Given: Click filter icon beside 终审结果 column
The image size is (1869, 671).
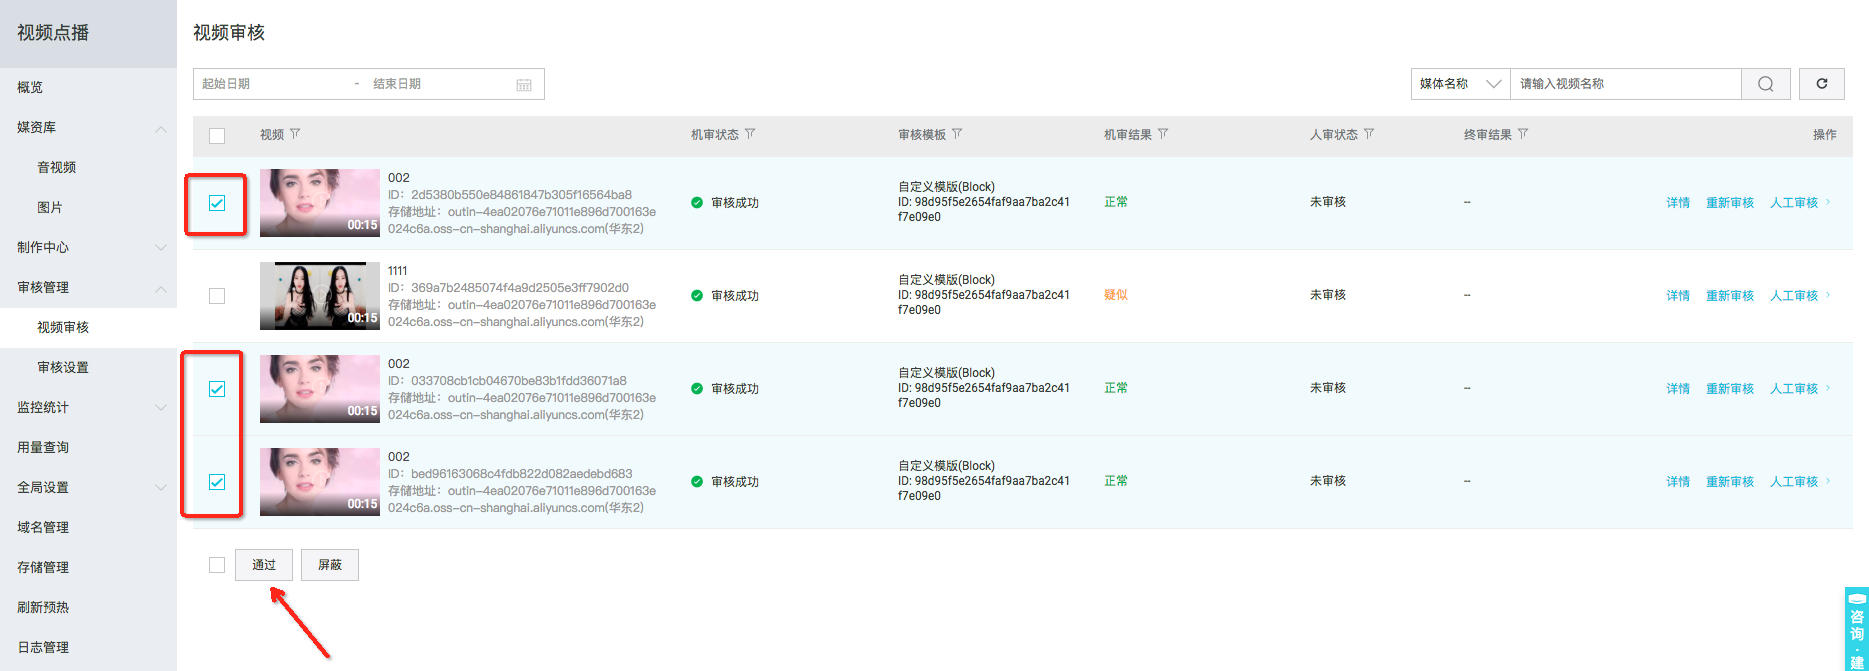Looking at the screenshot, I should pos(1523,134).
